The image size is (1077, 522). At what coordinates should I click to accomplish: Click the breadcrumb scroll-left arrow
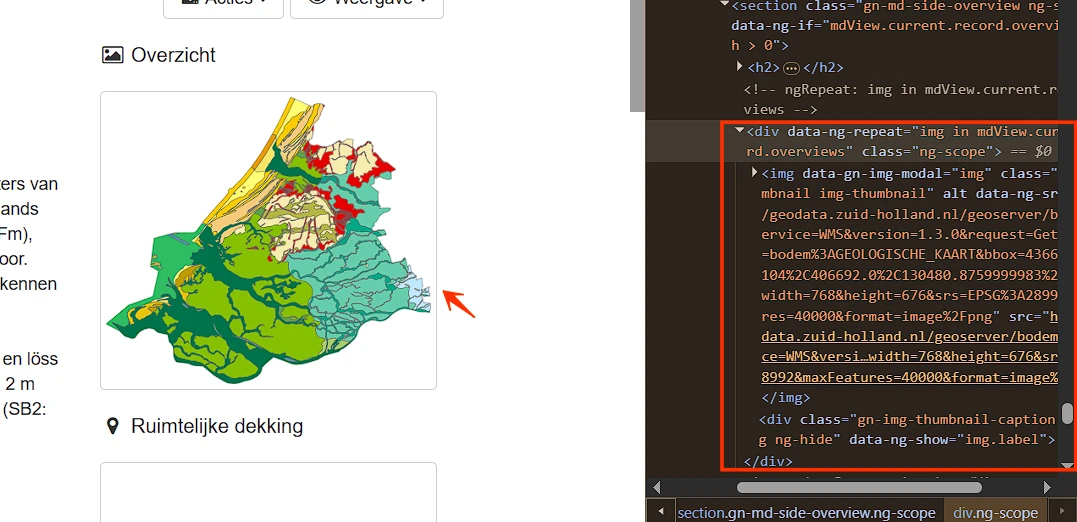point(661,512)
